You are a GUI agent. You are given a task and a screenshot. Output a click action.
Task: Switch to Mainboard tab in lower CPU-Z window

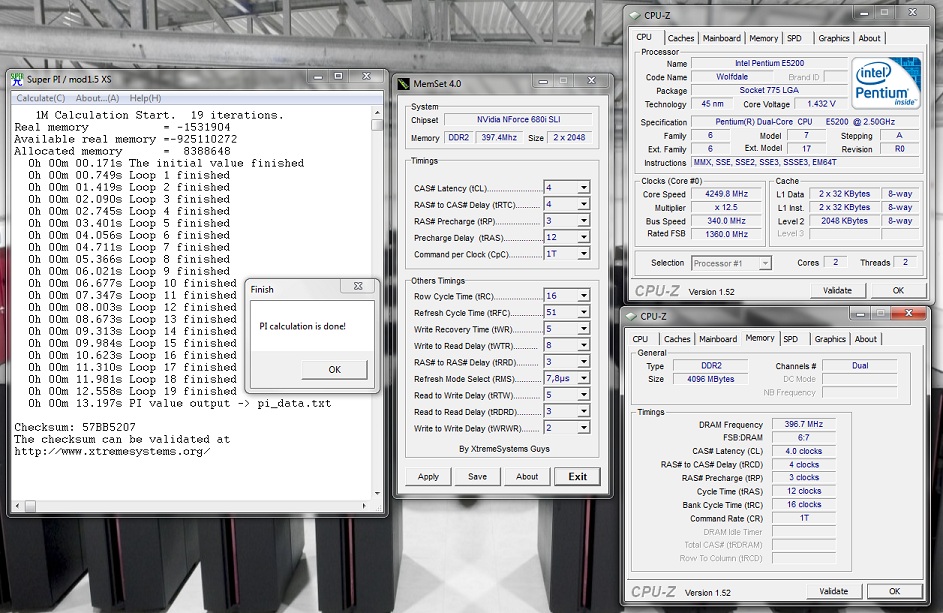click(x=718, y=339)
